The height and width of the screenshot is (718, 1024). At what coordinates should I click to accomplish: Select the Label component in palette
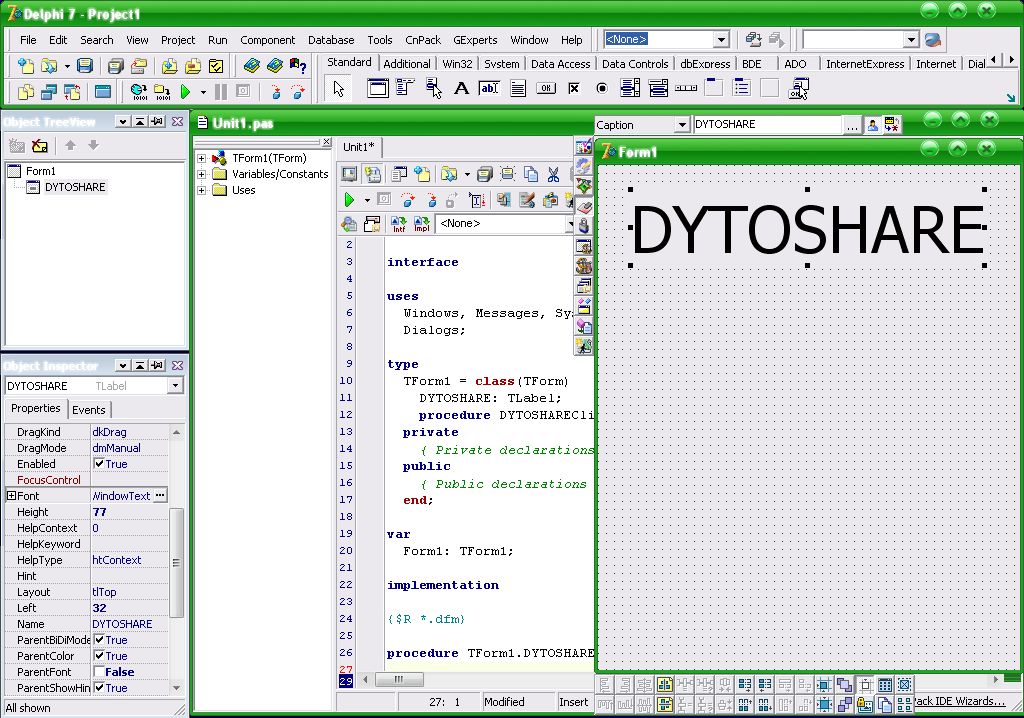461,88
